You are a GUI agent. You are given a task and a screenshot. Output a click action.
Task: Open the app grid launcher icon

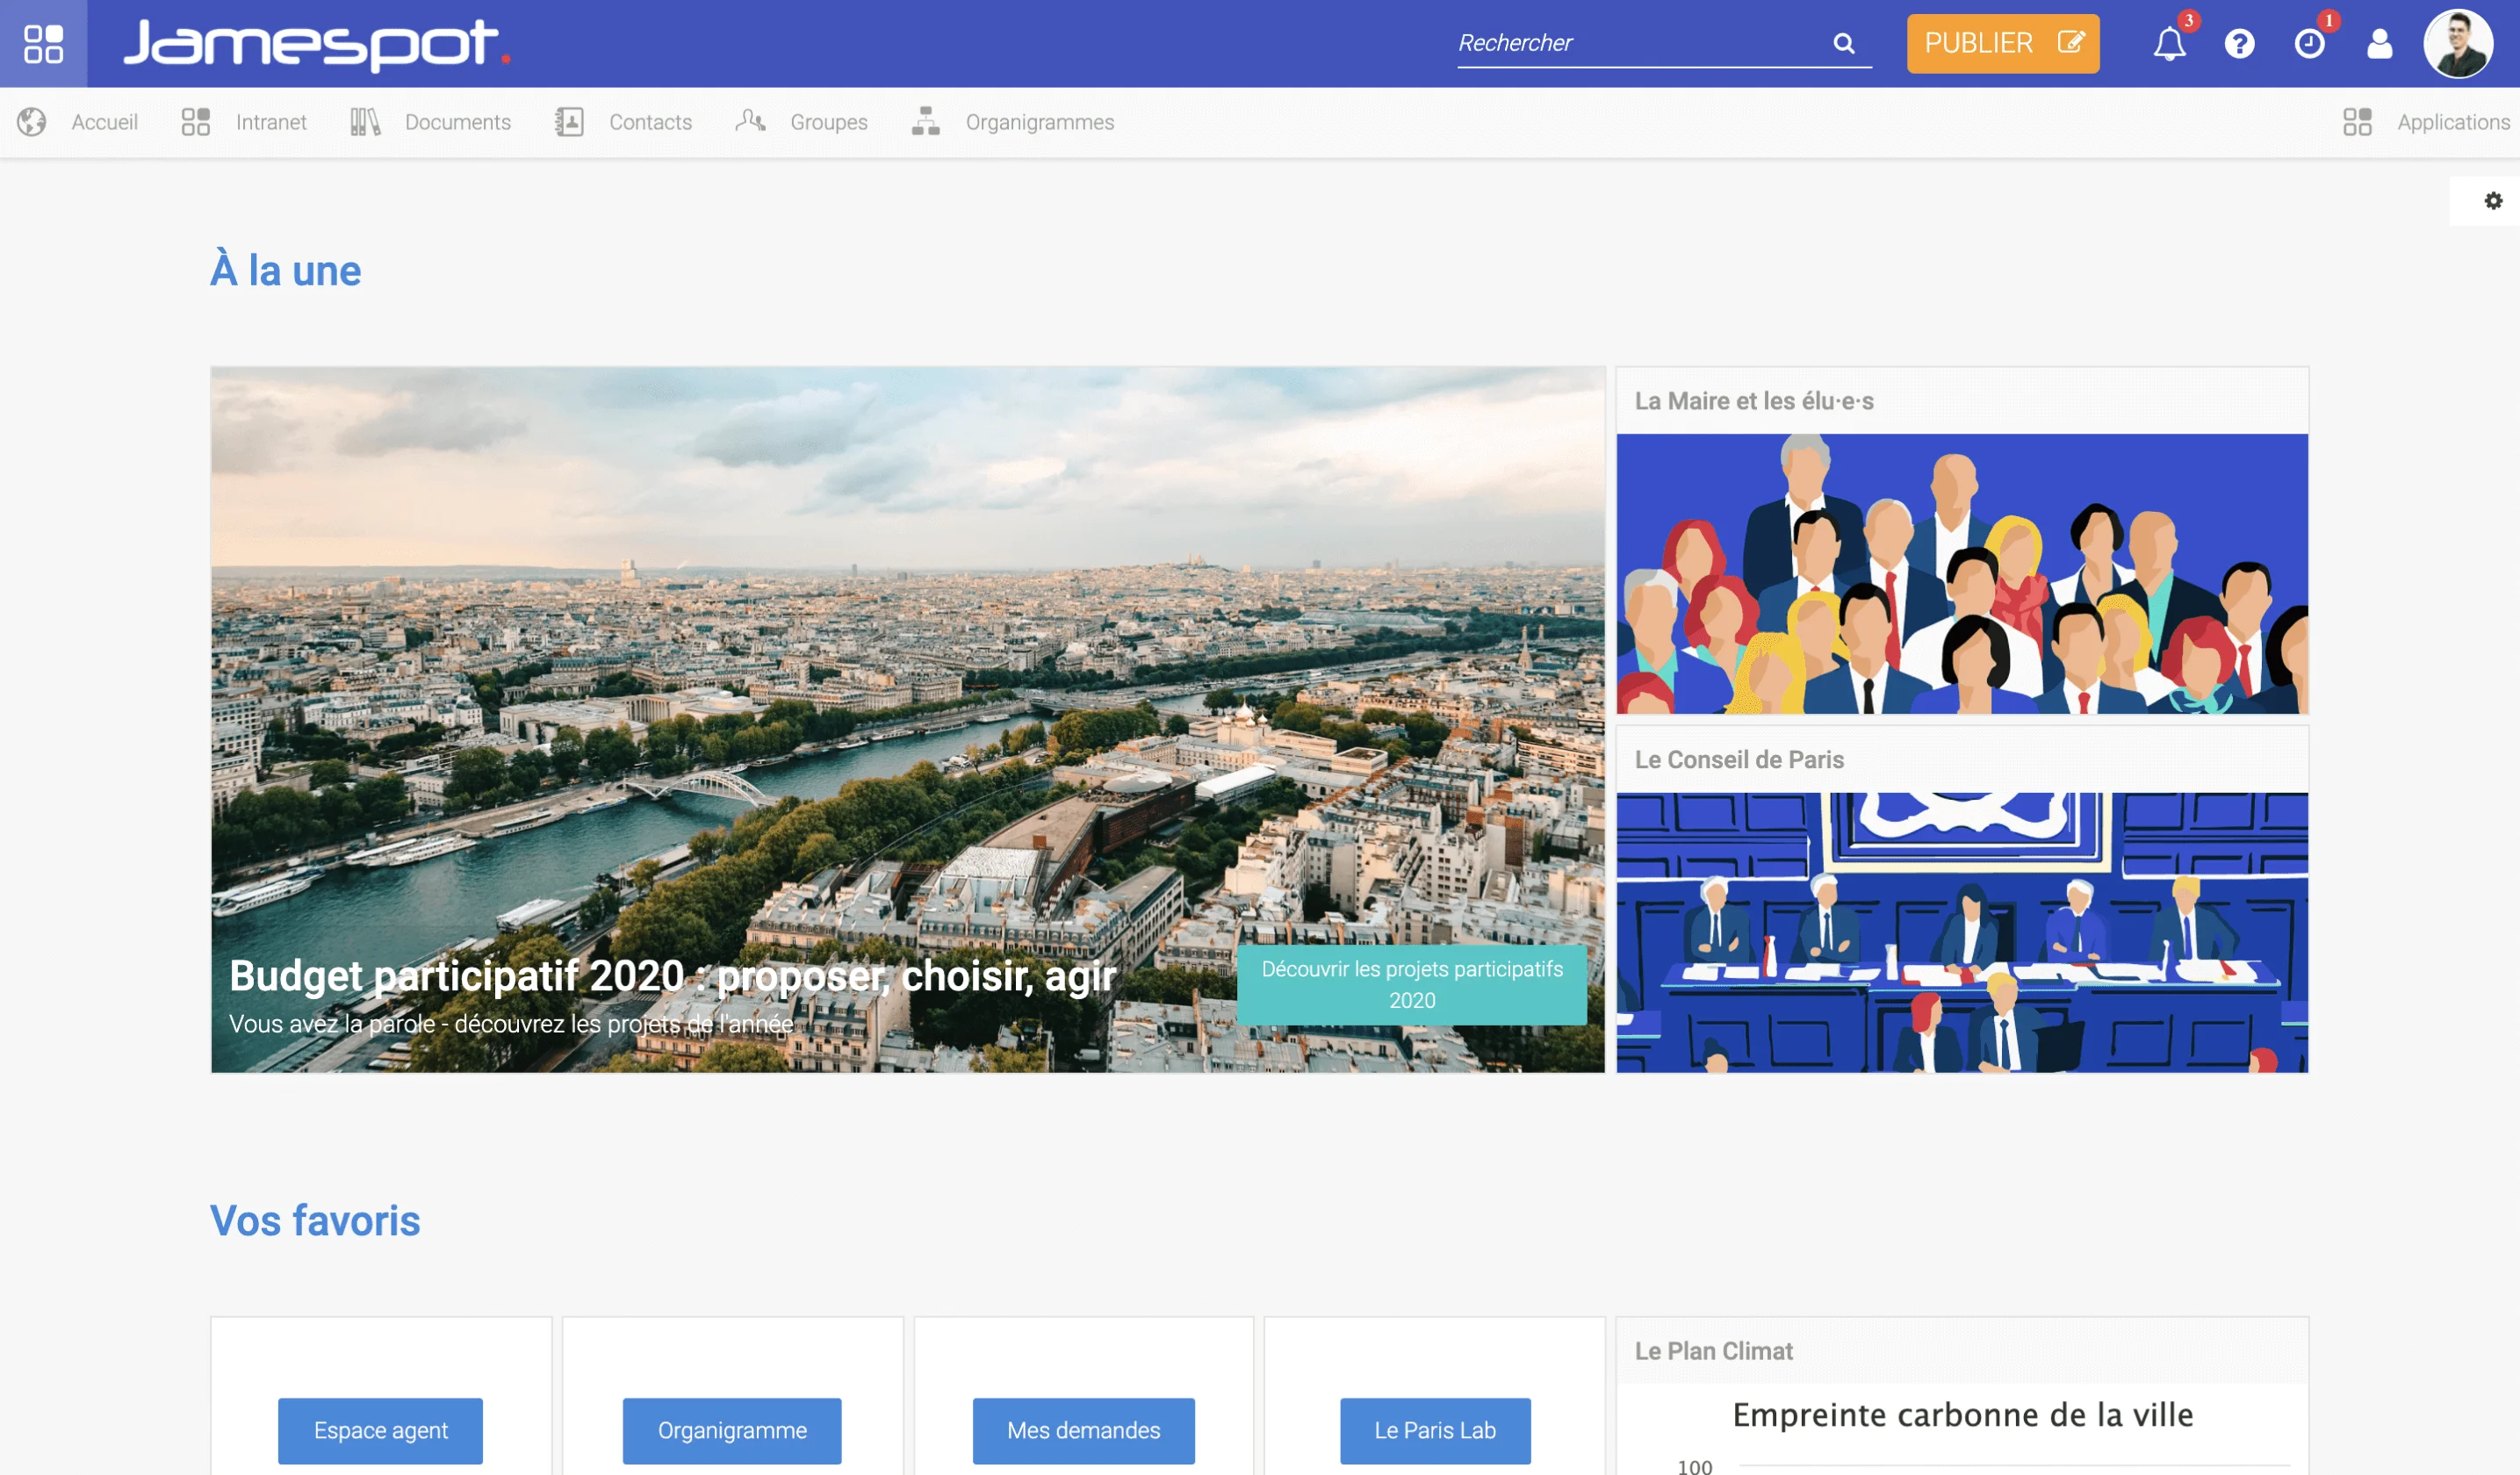43,43
